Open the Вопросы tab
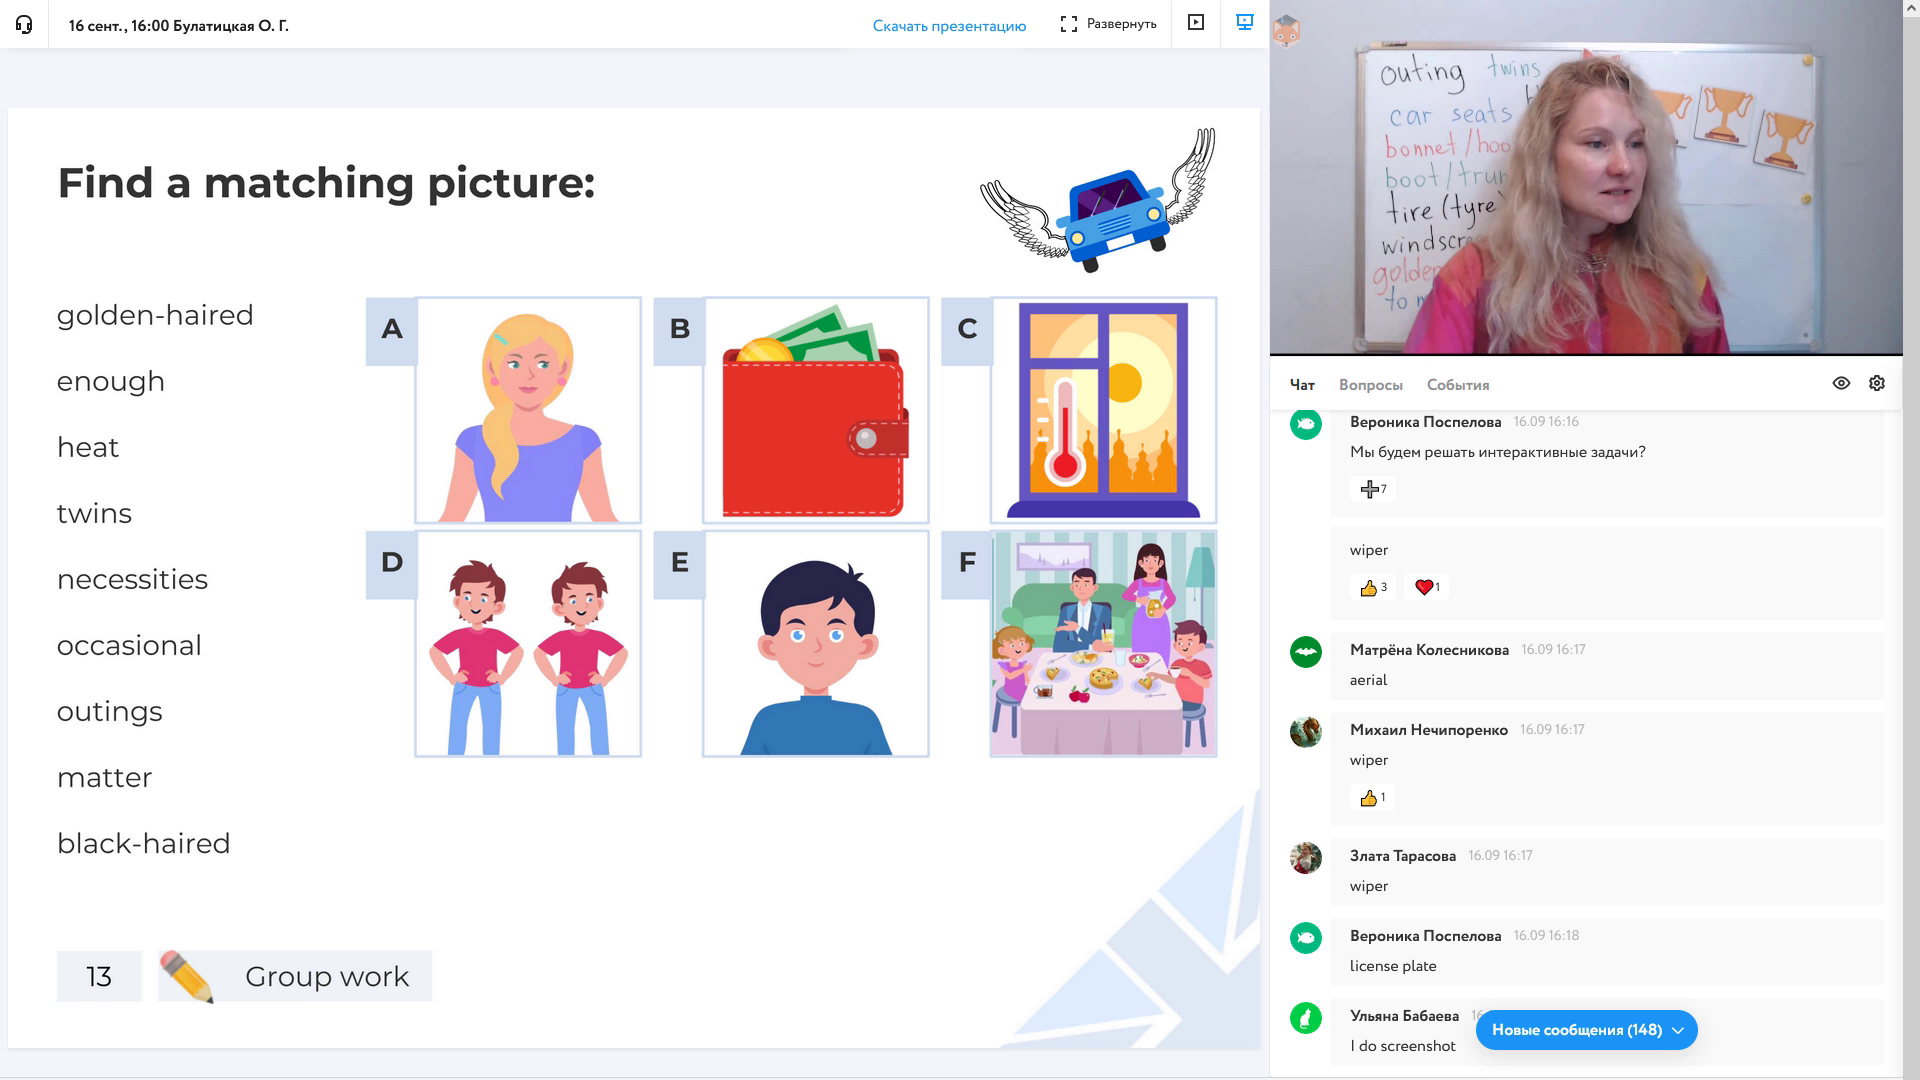The image size is (1920, 1080). tap(1370, 385)
